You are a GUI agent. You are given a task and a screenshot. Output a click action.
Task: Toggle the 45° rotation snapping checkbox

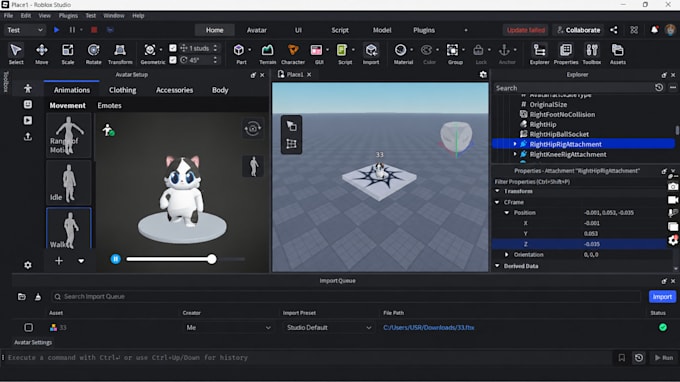(173, 60)
